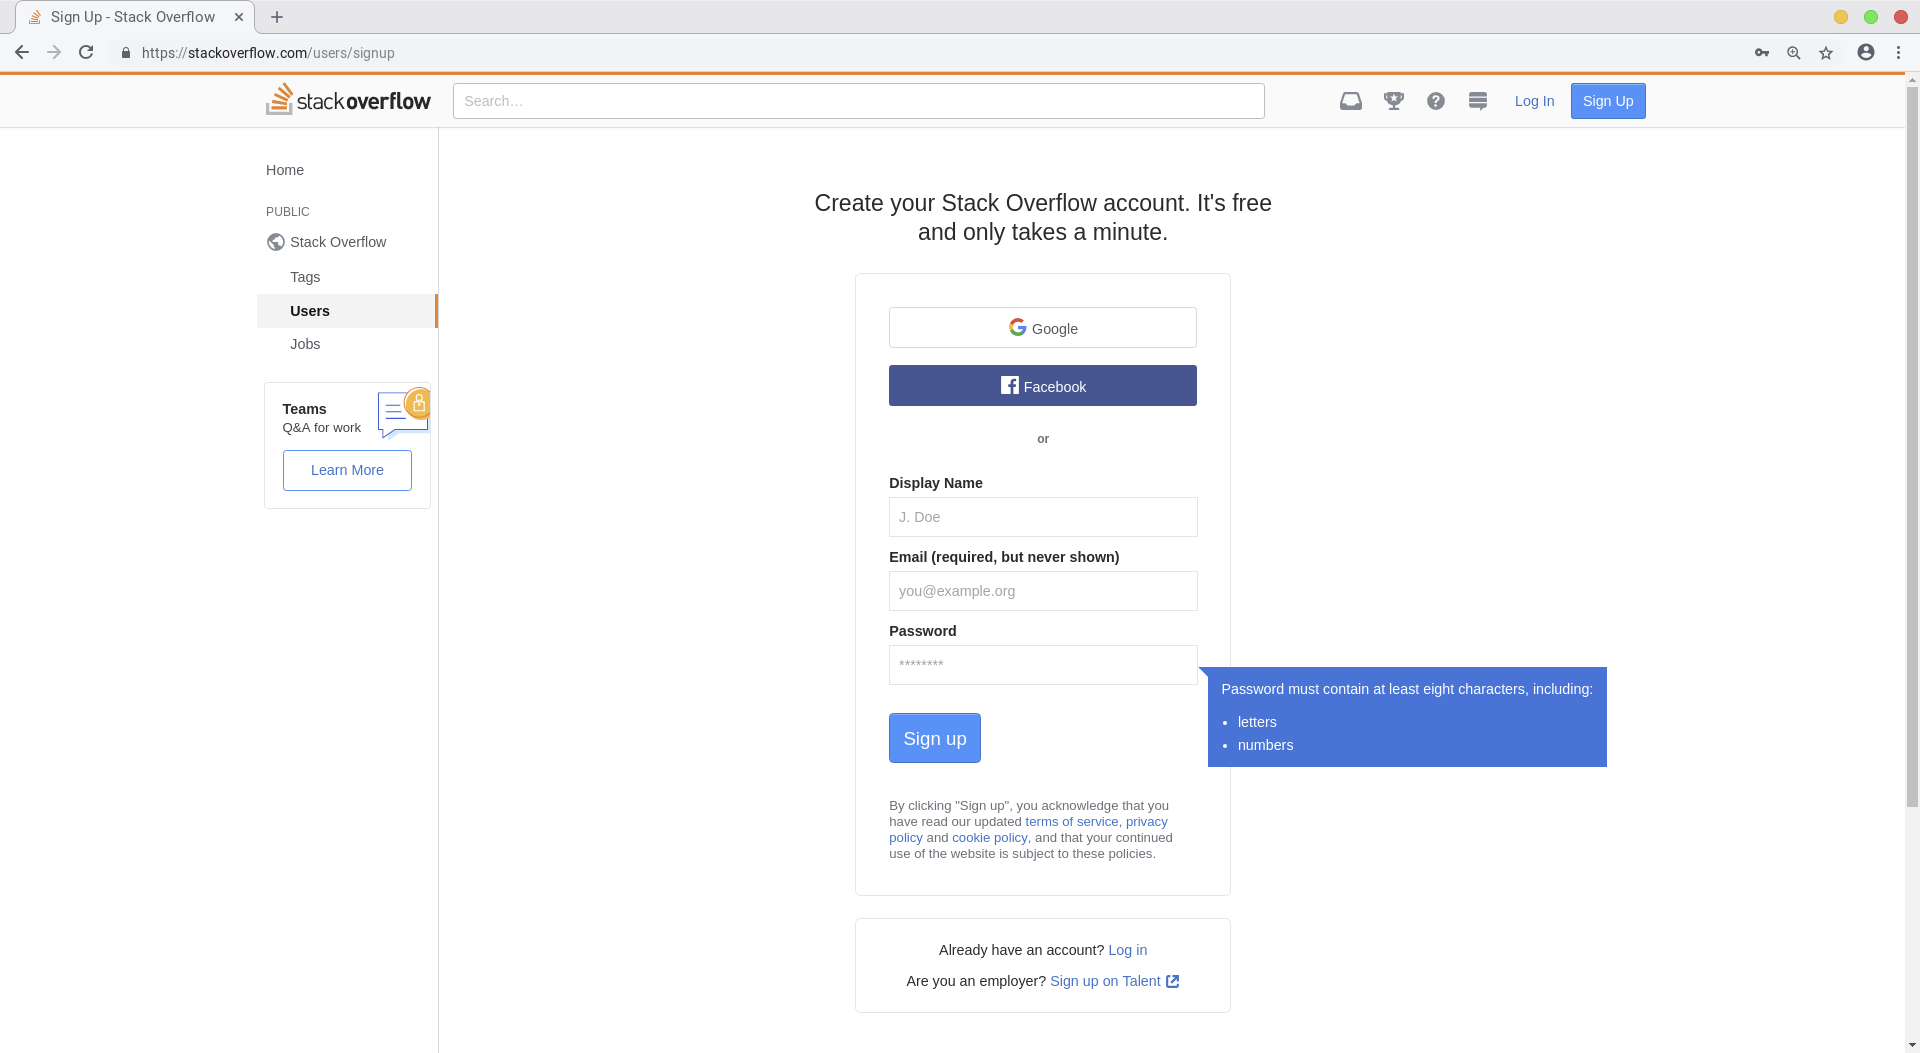Switch to the Sign Up - Stack Overflow tab

(x=133, y=17)
